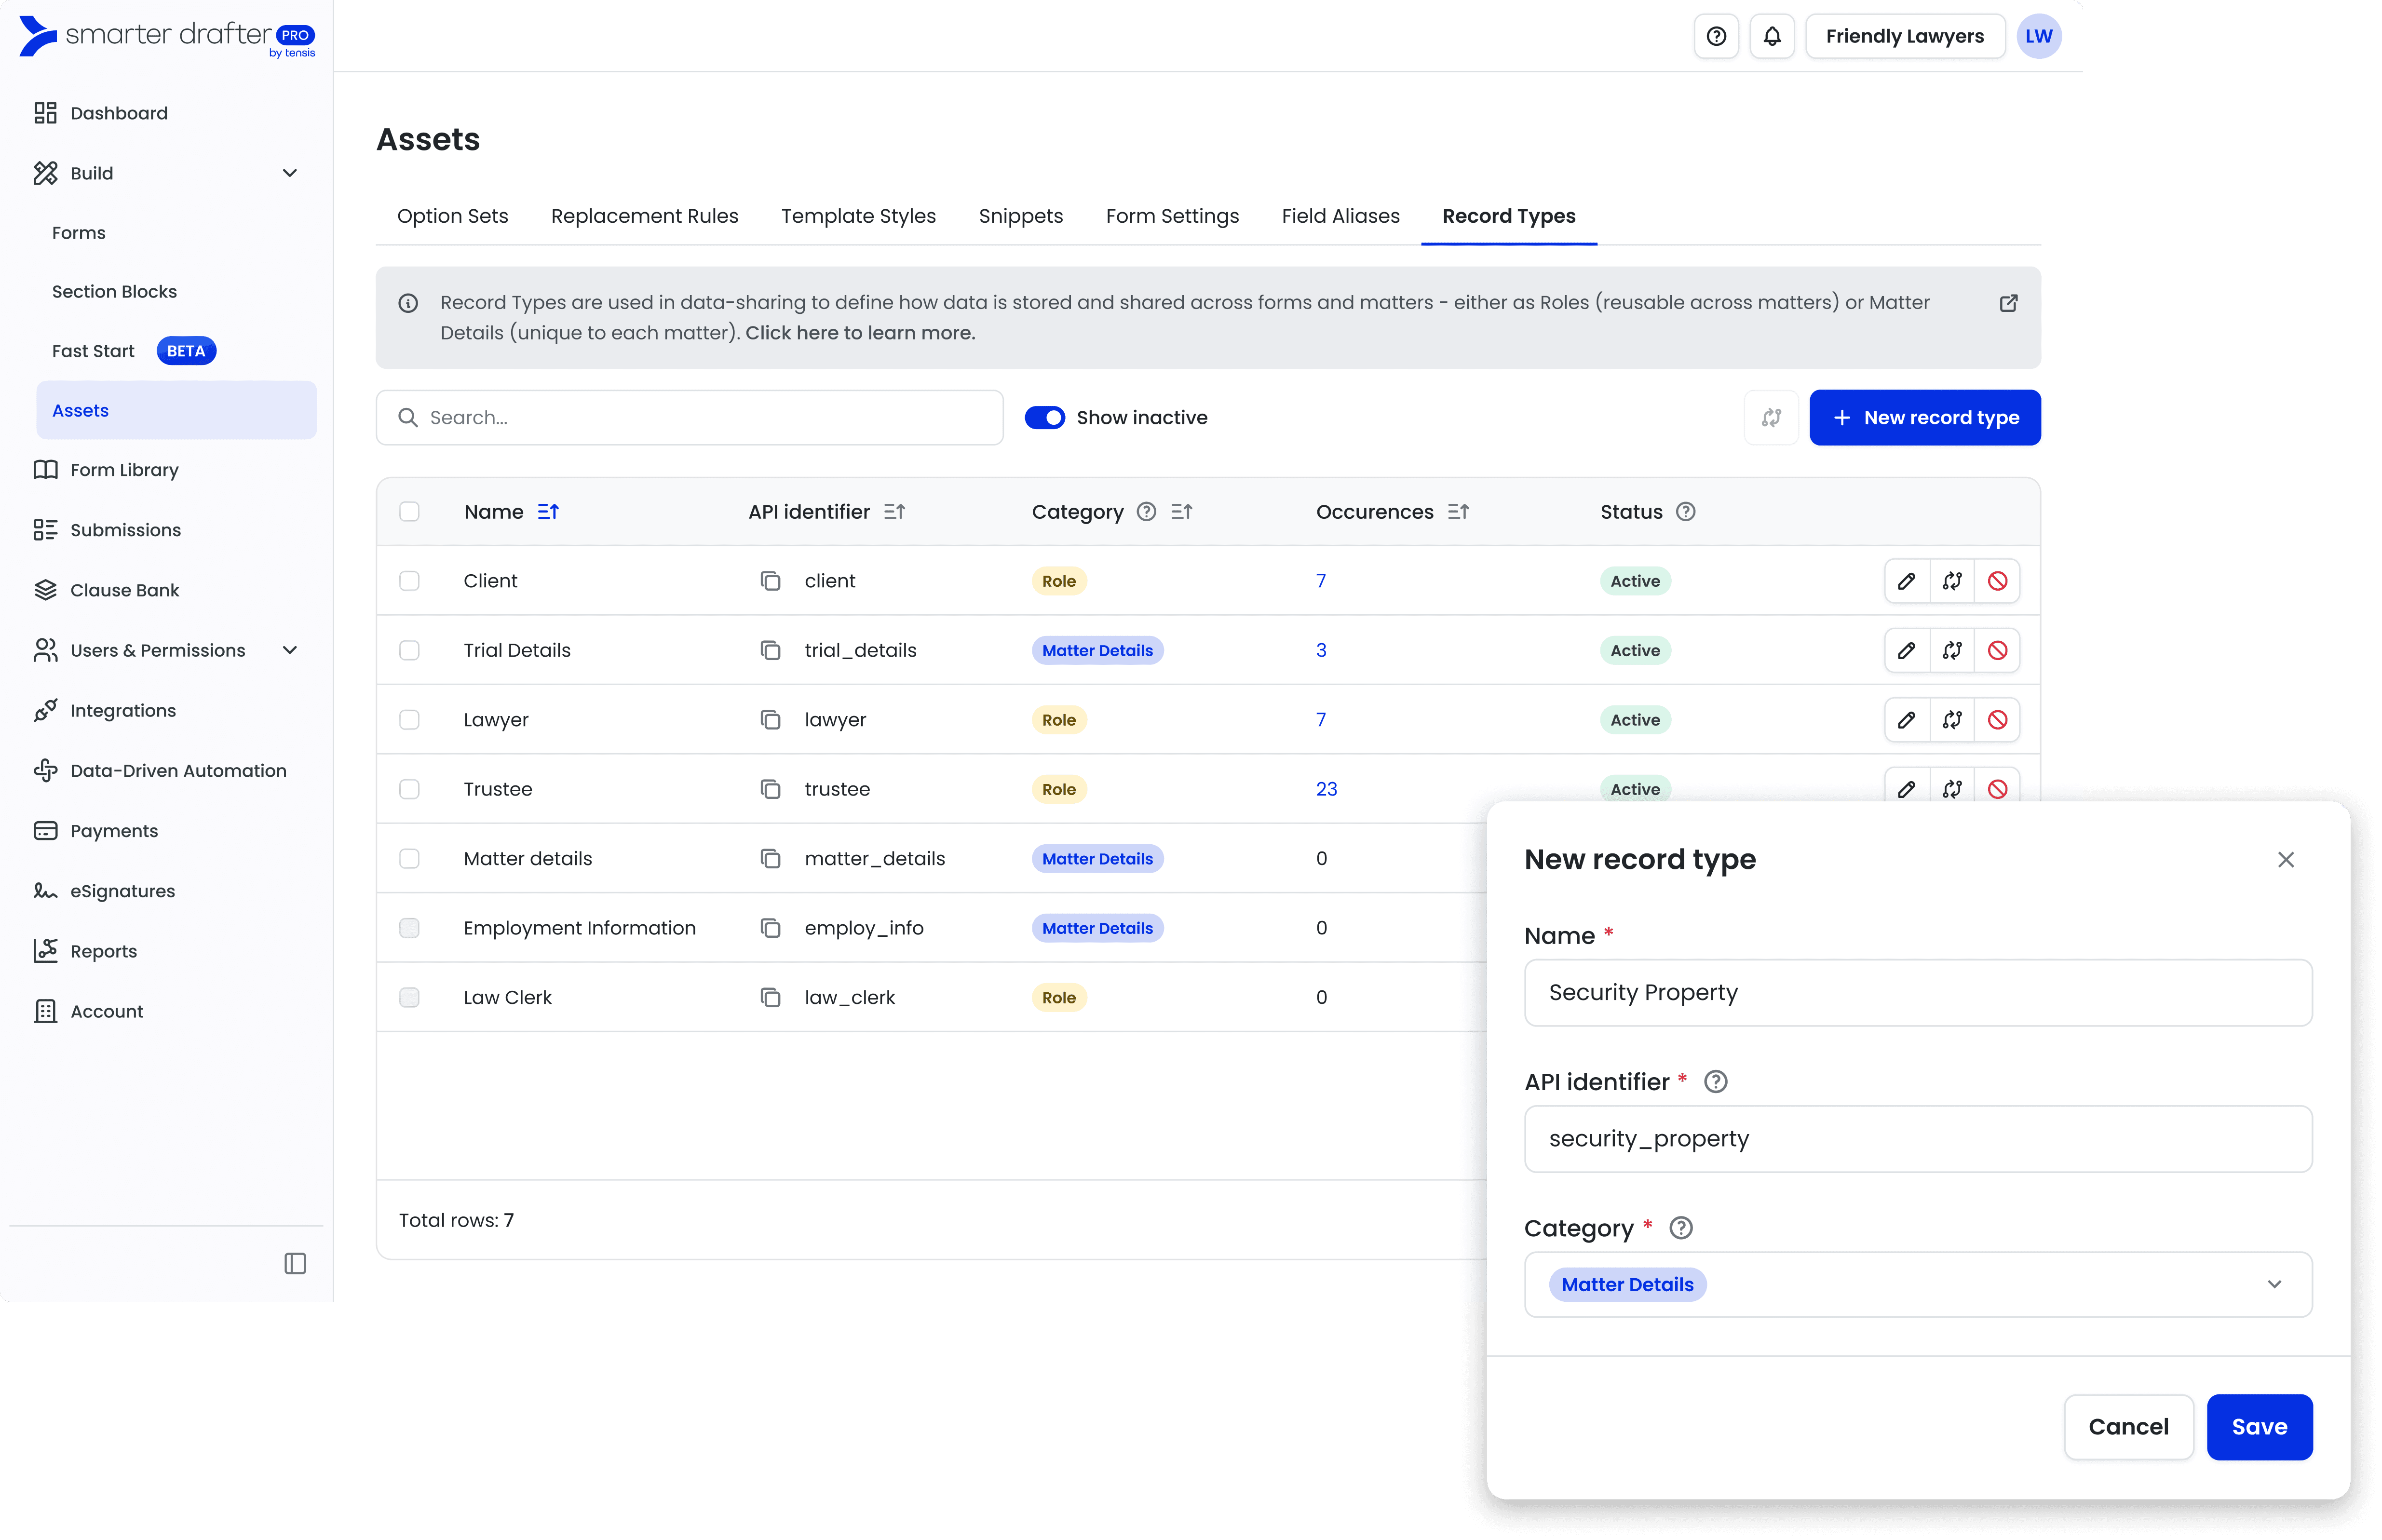
Task: Switch to the Field Aliases tab
Action: coord(1340,216)
